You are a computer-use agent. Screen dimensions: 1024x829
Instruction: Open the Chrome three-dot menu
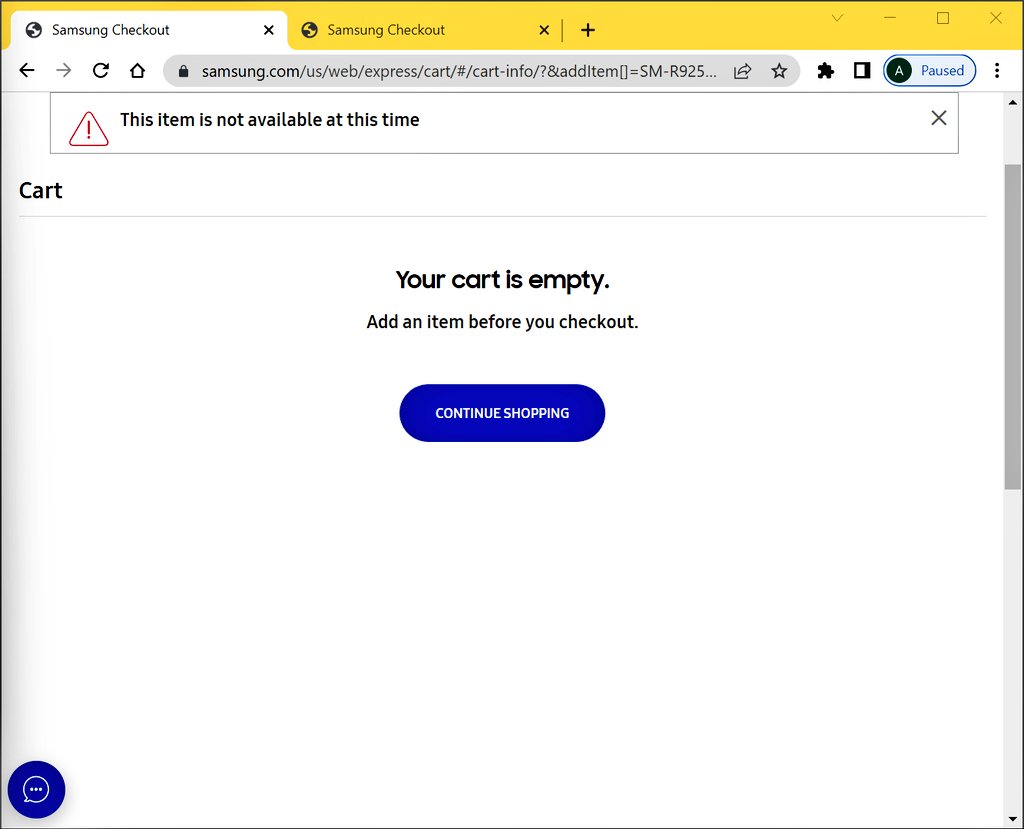pyautogui.click(x=997, y=71)
